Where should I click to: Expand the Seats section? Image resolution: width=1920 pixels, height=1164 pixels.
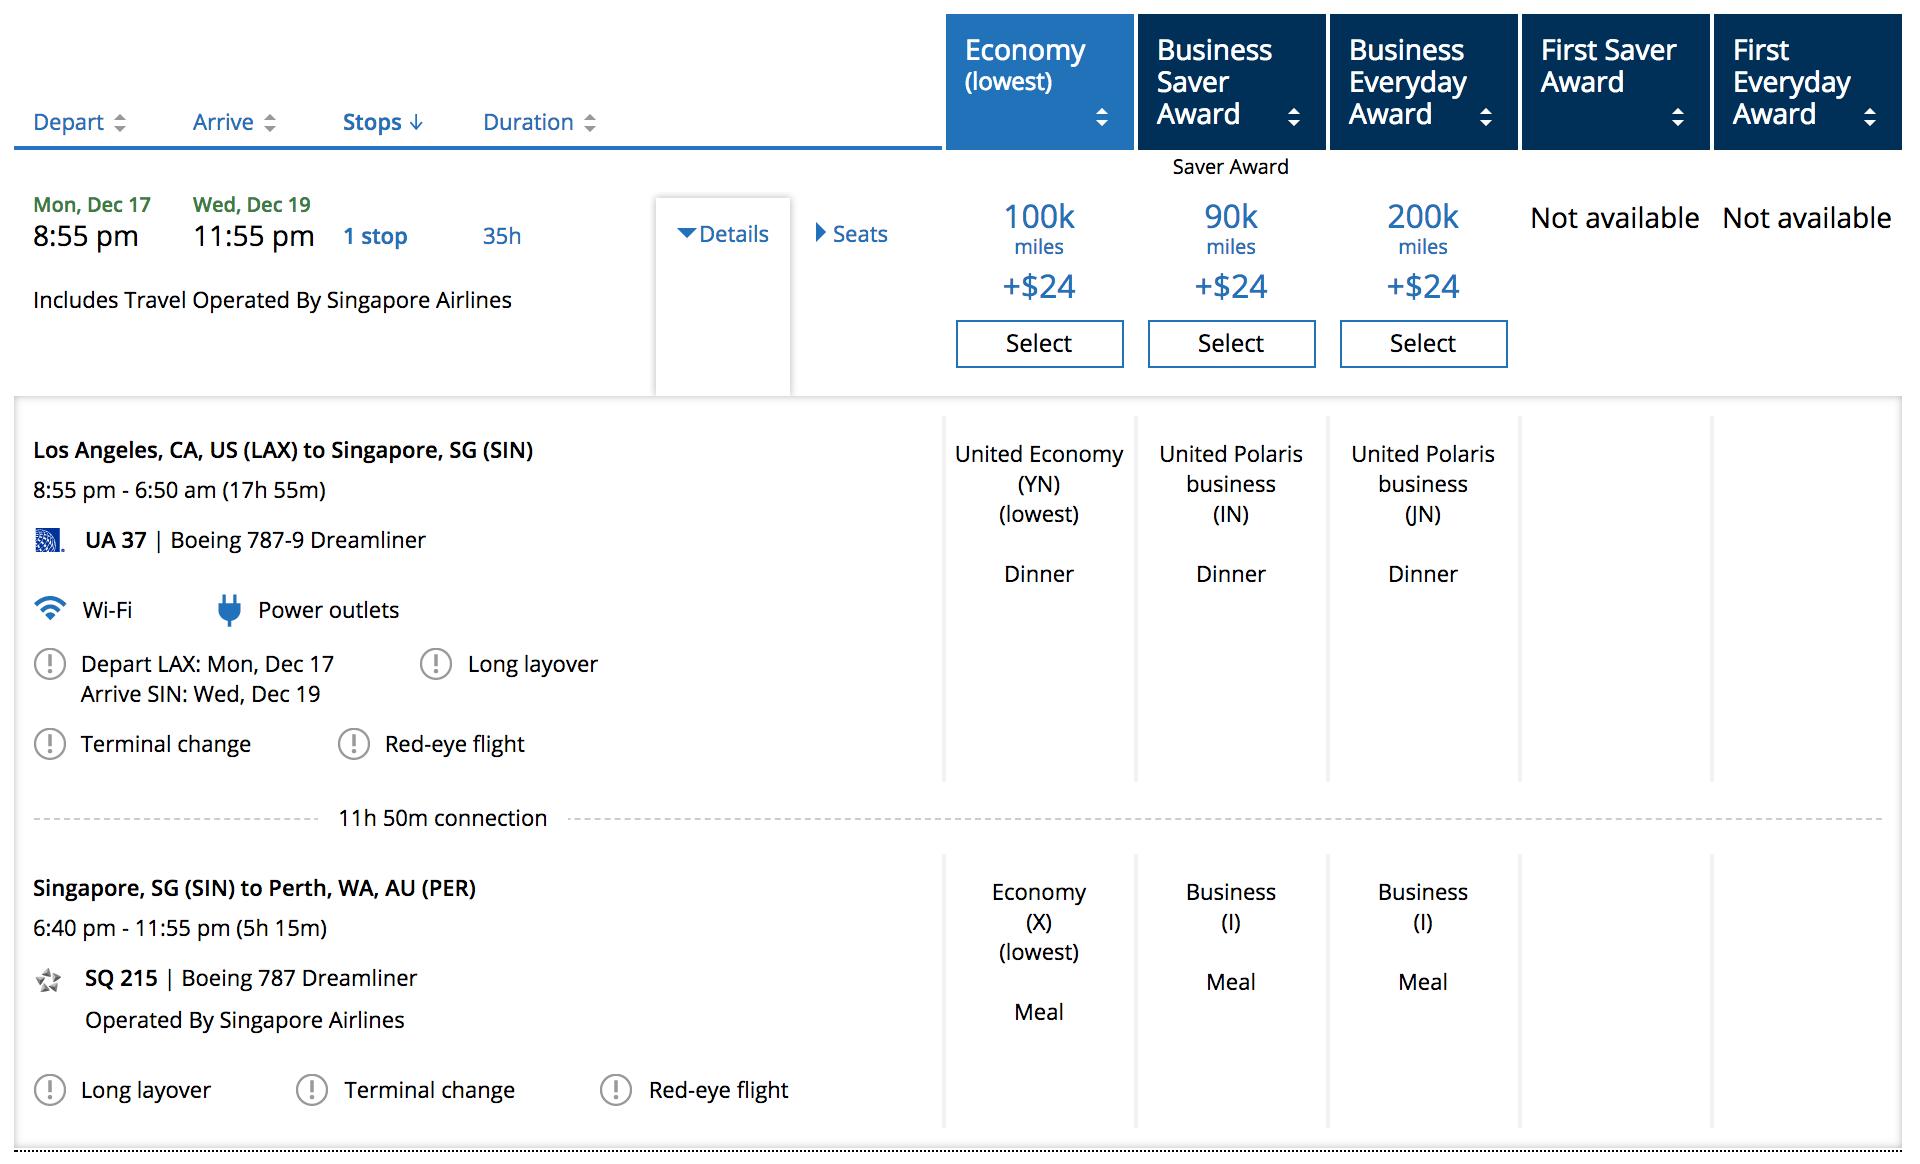tap(851, 234)
